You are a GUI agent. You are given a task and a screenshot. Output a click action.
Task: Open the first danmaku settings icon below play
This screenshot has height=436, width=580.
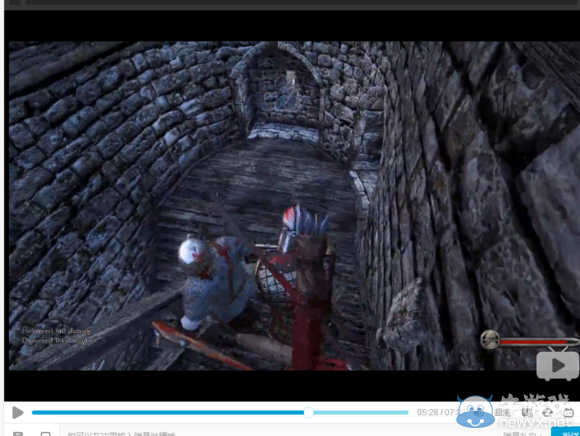coord(18,433)
